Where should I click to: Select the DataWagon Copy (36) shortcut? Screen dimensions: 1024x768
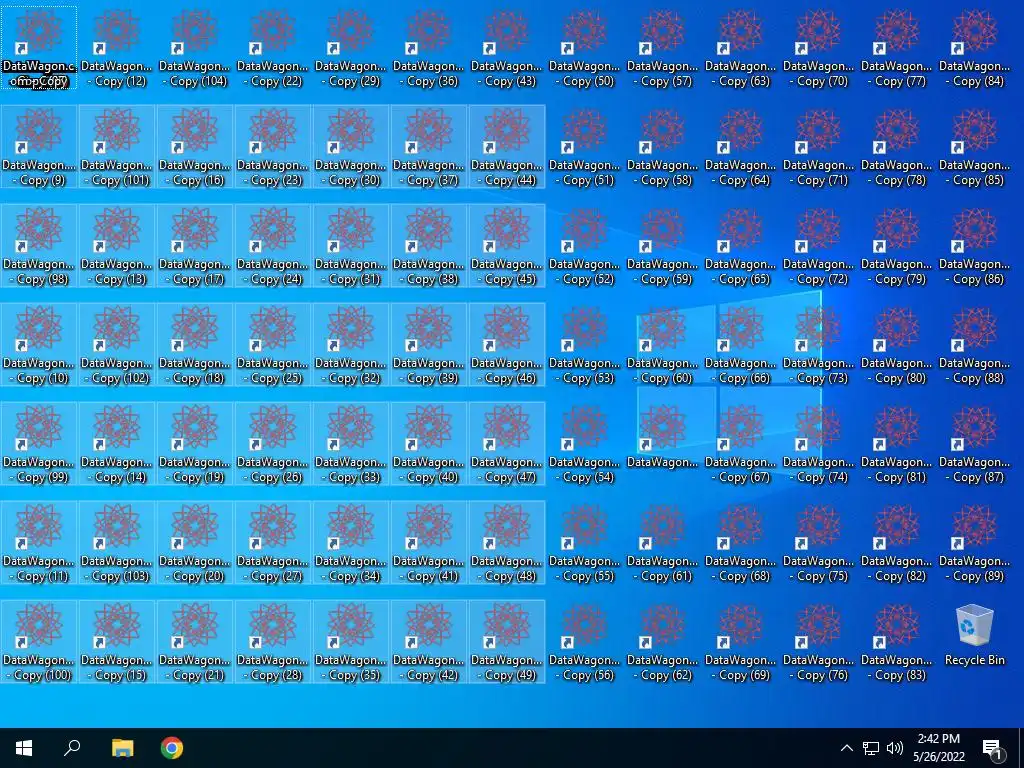coord(428,48)
